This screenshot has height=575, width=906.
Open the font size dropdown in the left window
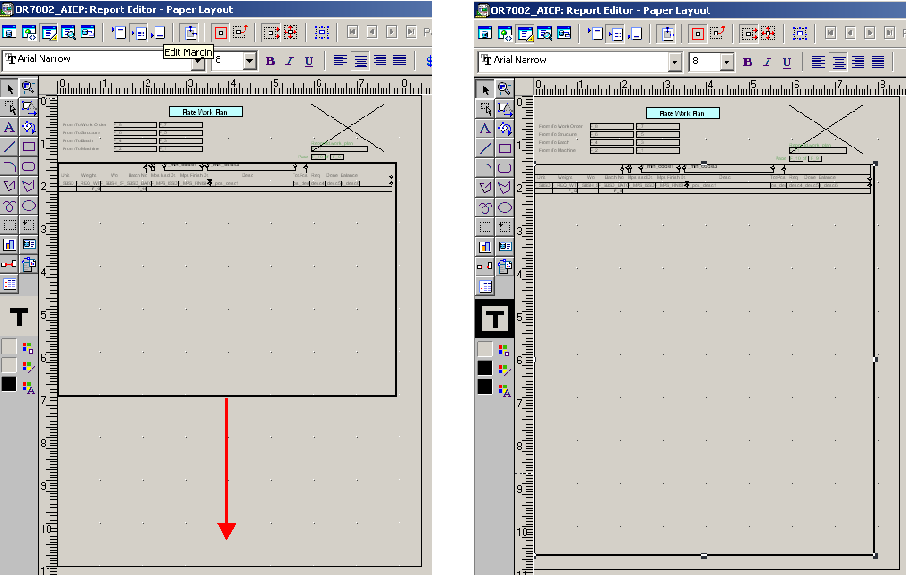[x=250, y=61]
